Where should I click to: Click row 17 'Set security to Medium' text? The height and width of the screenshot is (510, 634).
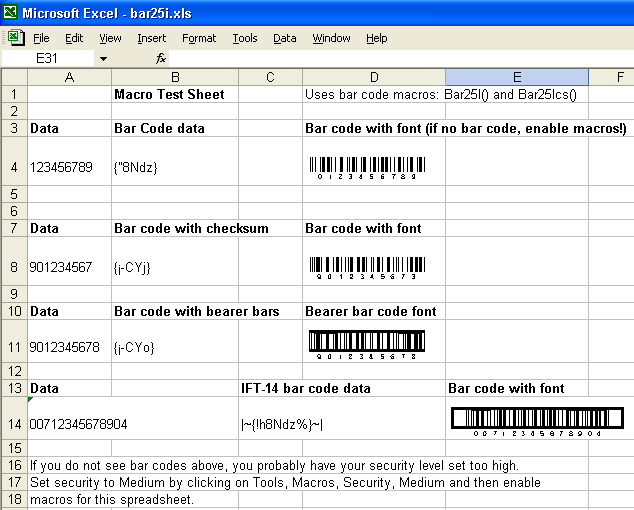(x=285, y=482)
